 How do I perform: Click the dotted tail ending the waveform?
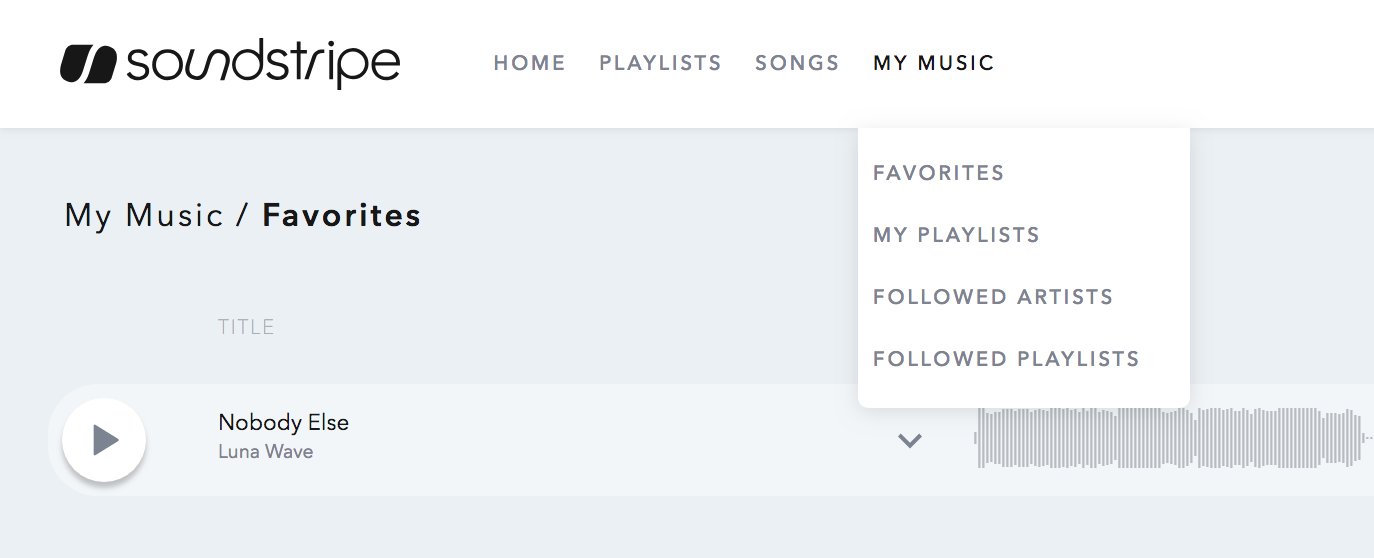coord(1367,438)
